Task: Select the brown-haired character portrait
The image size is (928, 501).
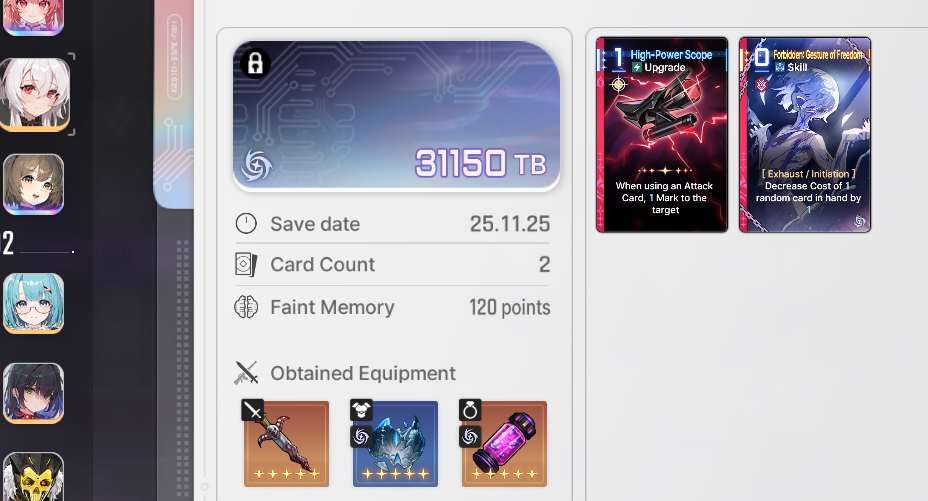Action: coord(34,184)
